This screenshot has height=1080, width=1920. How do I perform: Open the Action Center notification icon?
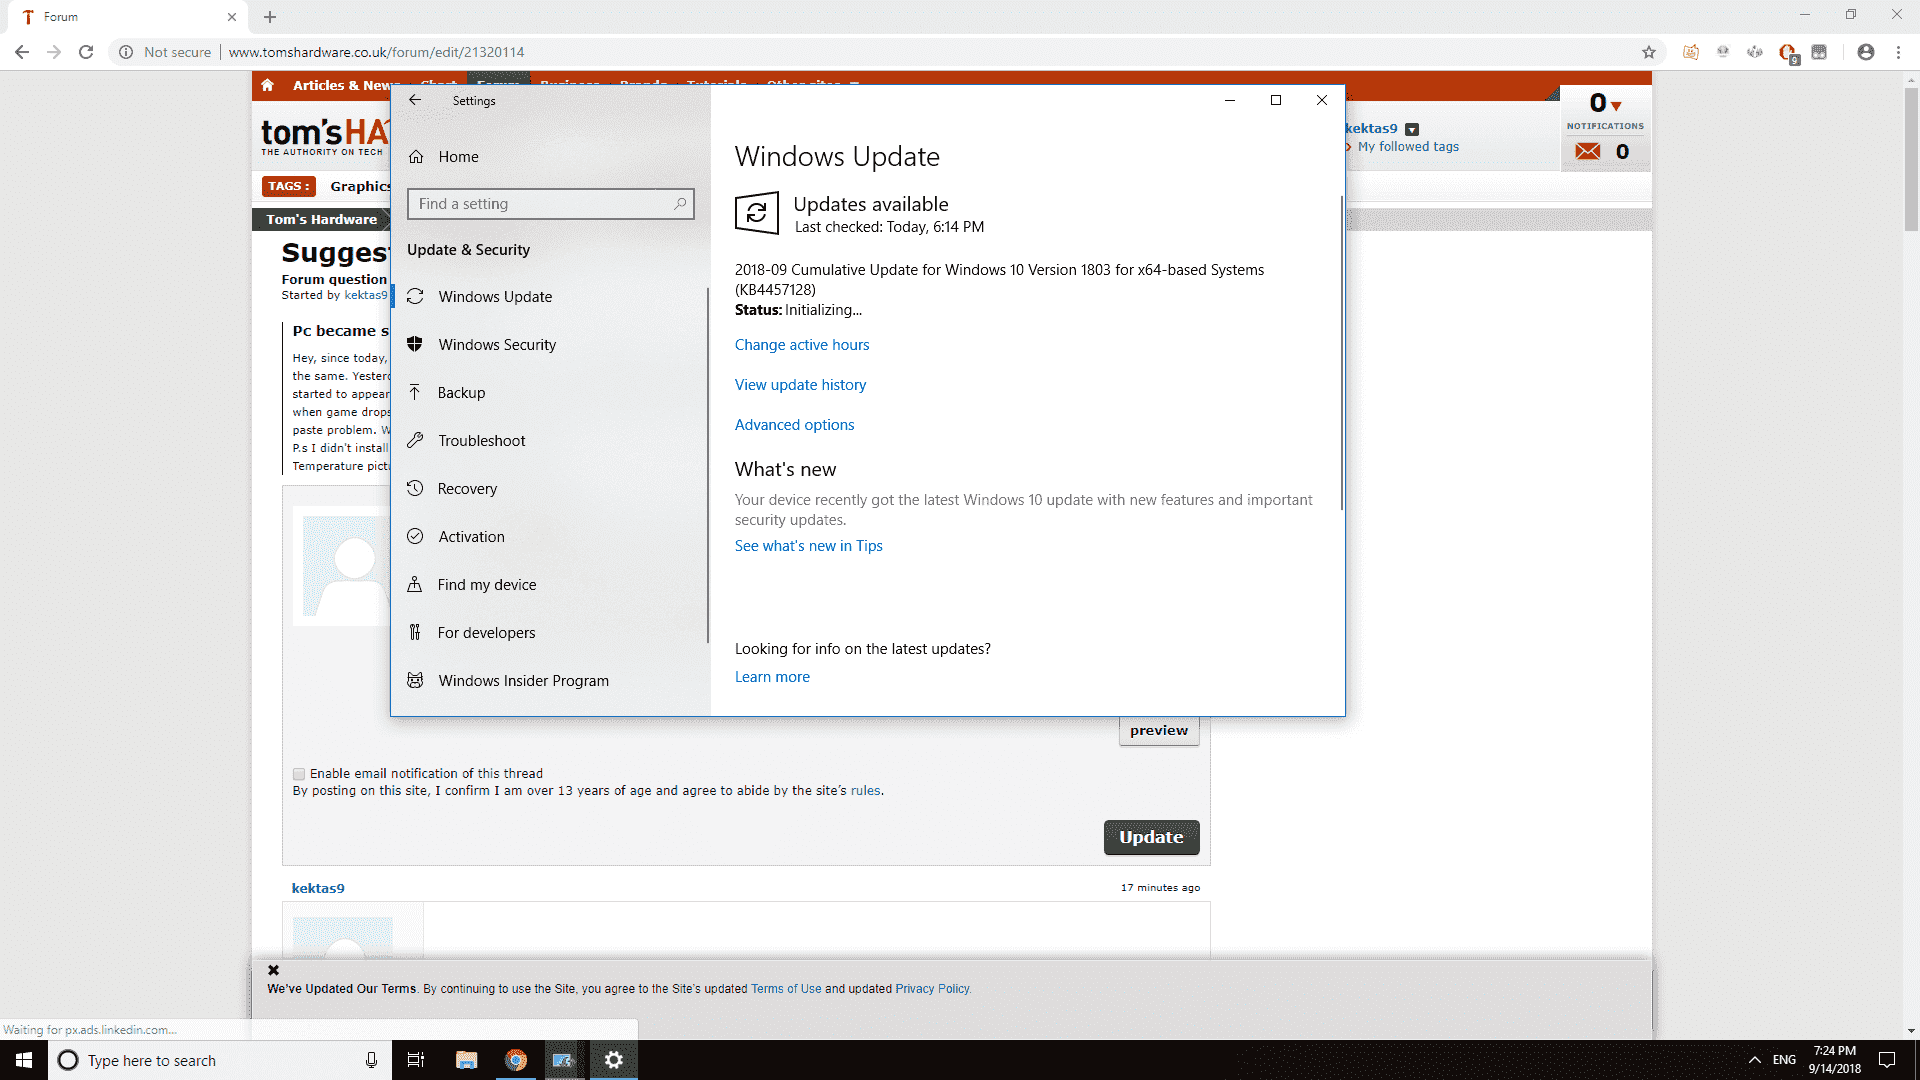[x=1887, y=1060]
